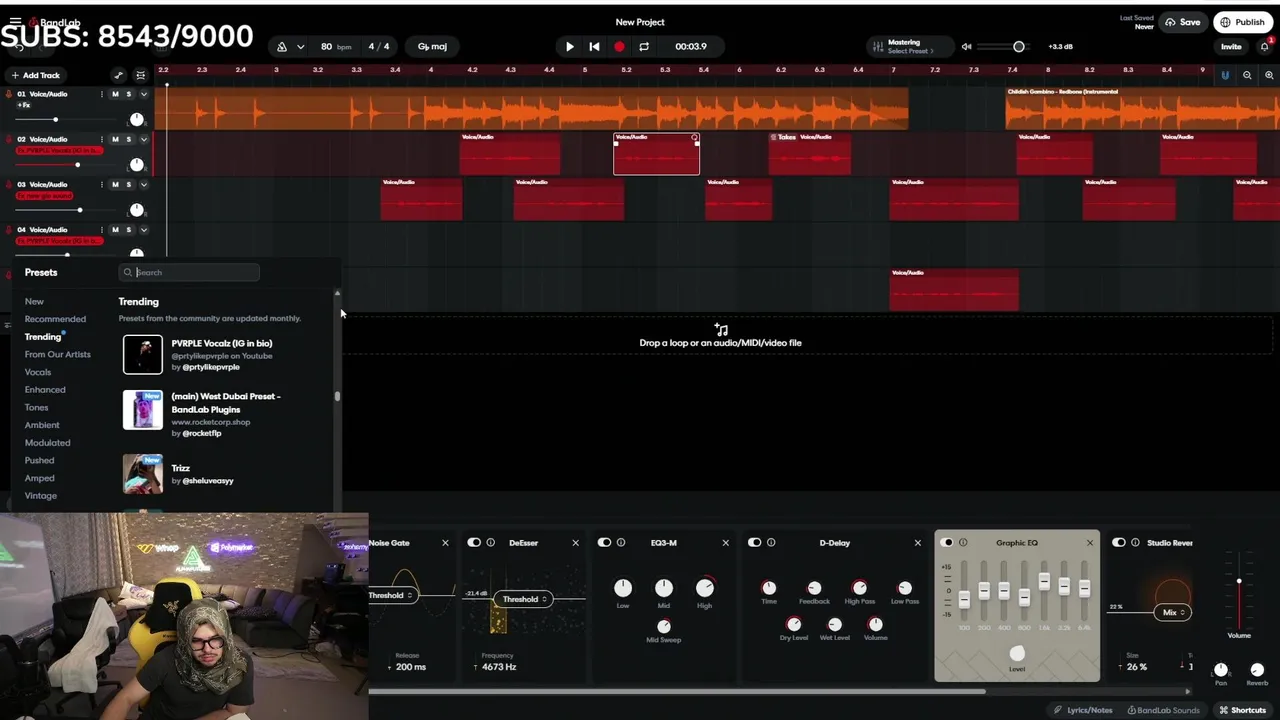Image resolution: width=1280 pixels, height=720 pixels.
Task: Open the Shortcuts panel
Action: (x=1241, y=710)
